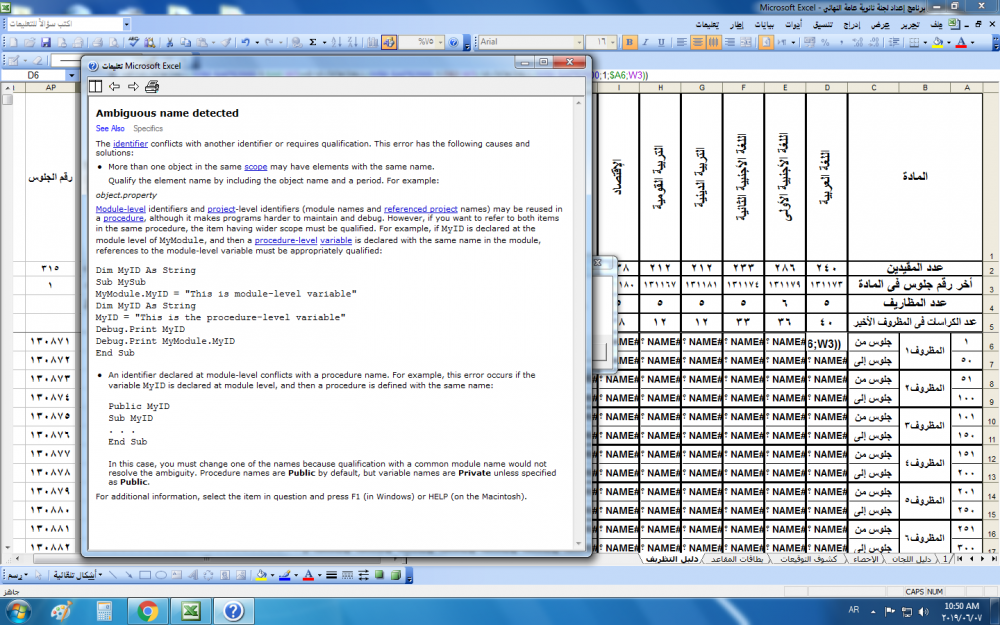Viewport: 1000px width, 625px height.
Task: Toggle Italic formatting
Action: [x=645, y=42]
